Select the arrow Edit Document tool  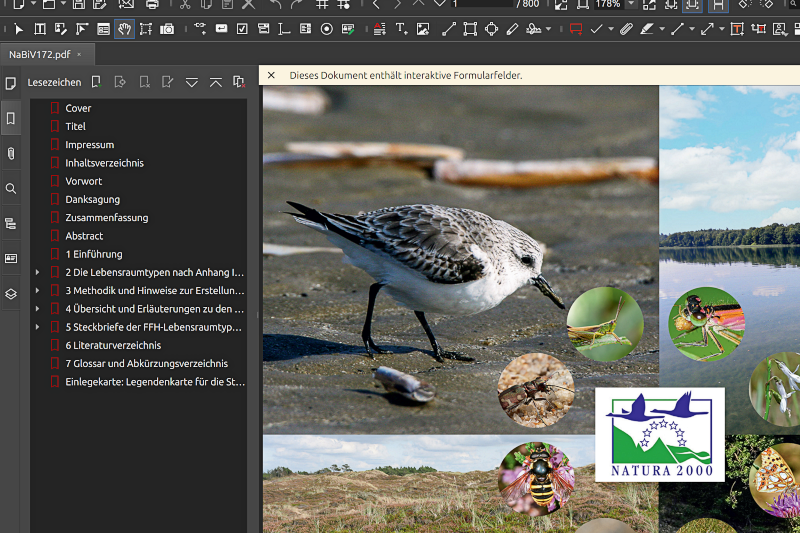(18, 29)
